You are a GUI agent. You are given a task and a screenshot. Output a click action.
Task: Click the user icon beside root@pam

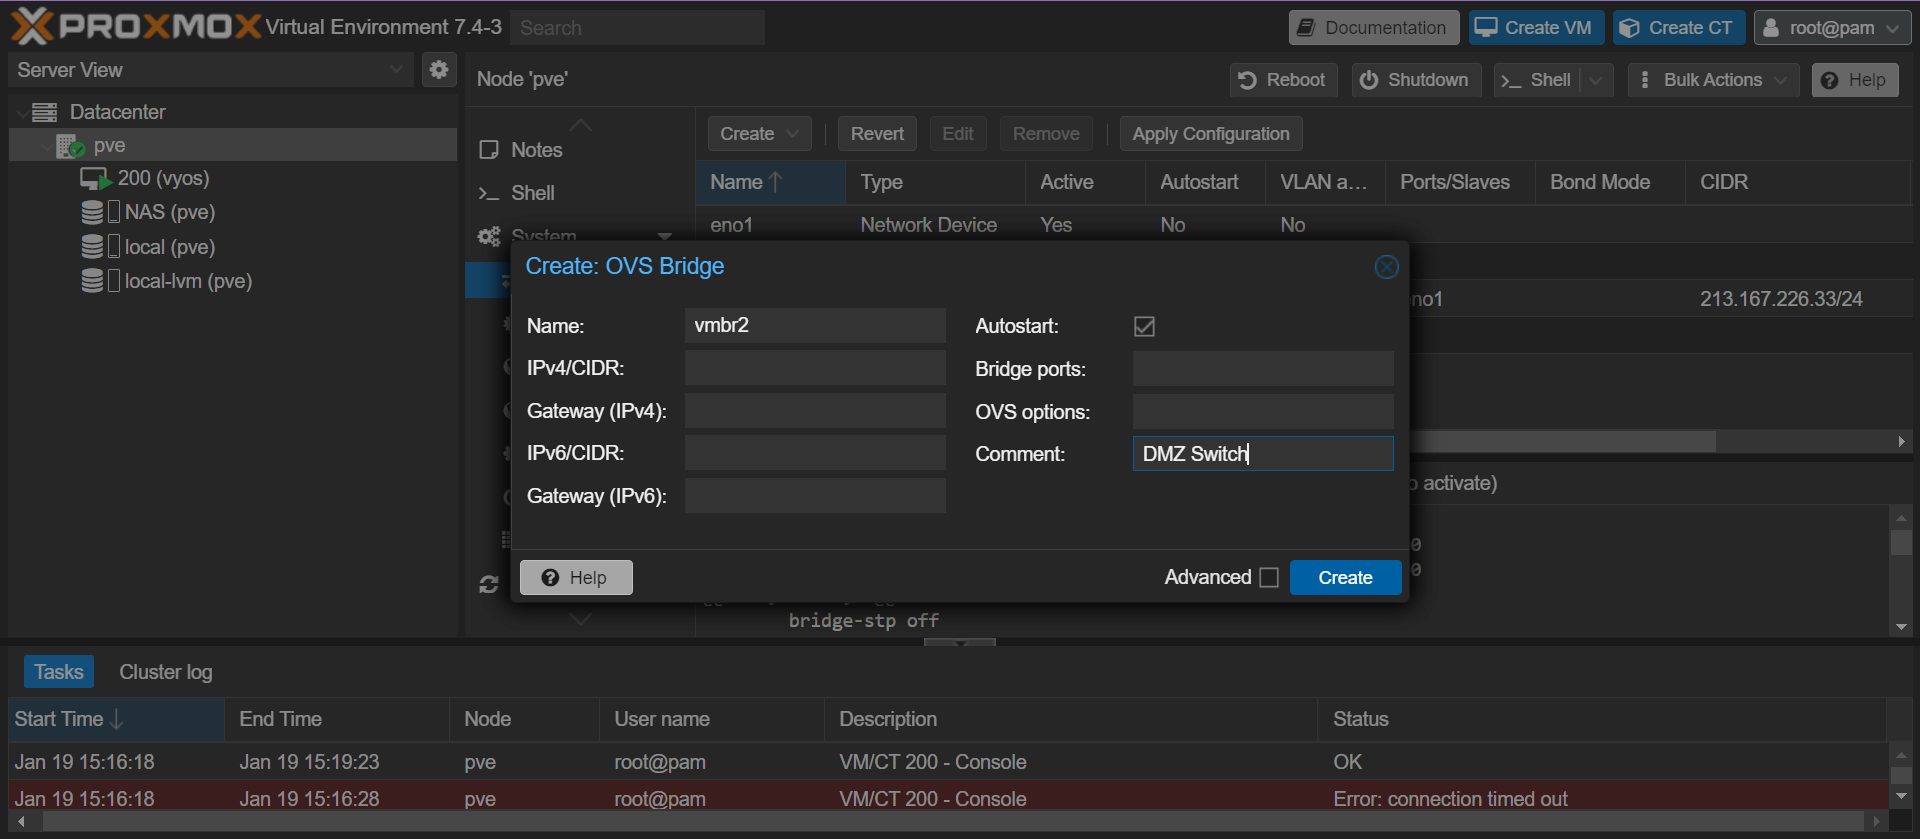click(1771, 28)
